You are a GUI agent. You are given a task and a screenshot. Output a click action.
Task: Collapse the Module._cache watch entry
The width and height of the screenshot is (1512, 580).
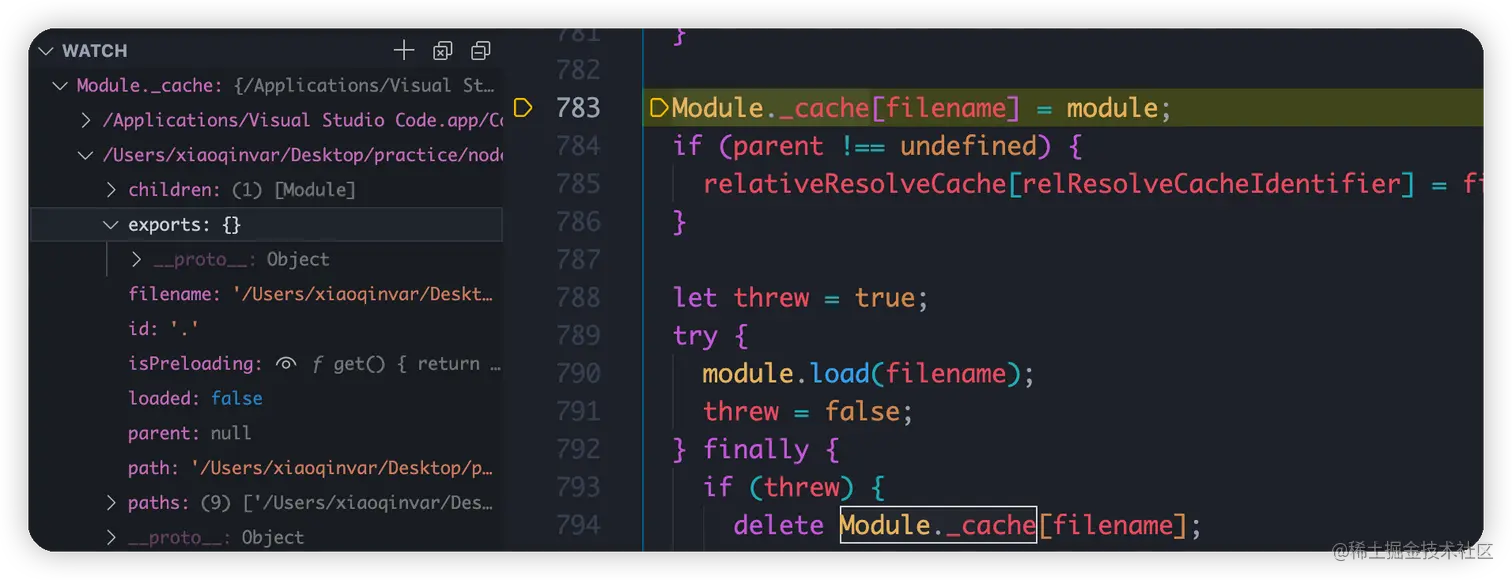pos(60,86)
